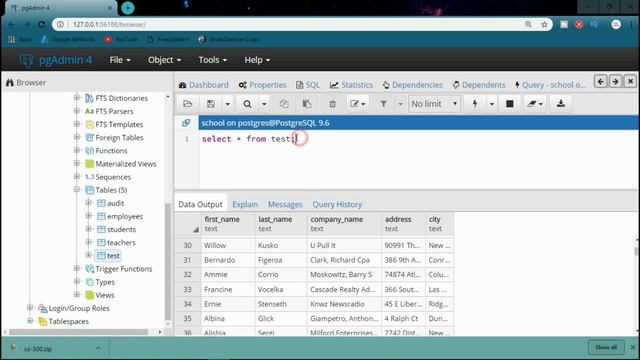Click into SQL query editor line
The image size is (640, 360).
tap(419, 139)
